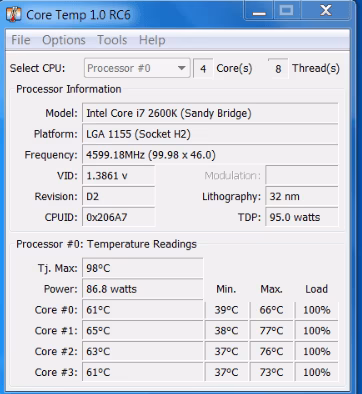Viewport: 362px width, 394px height.
Task: Click Core #2 load 100% value
Action: pos(317,352)
